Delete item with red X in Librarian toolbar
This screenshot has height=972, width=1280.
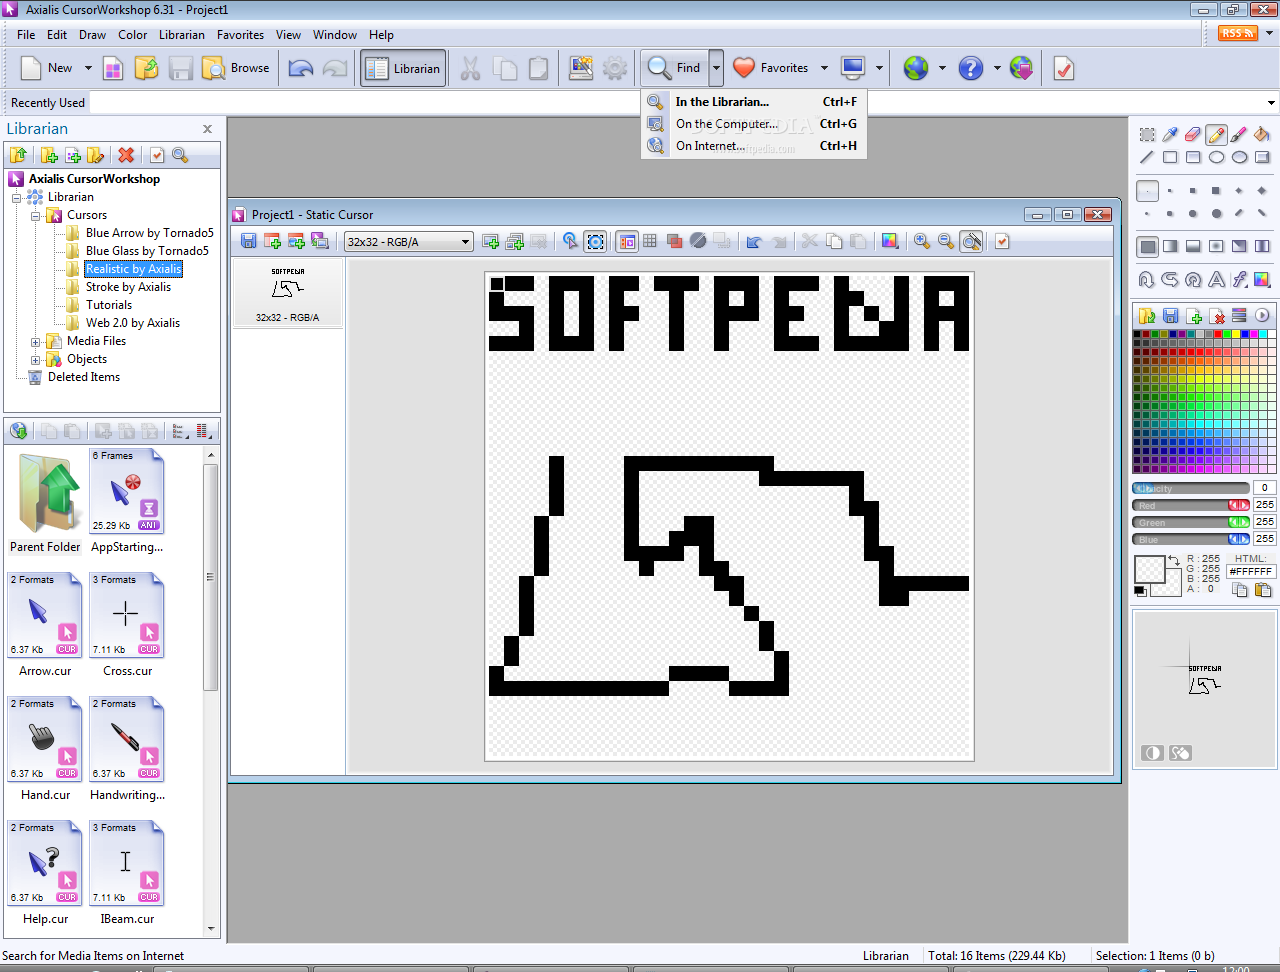tap(126, 155)
